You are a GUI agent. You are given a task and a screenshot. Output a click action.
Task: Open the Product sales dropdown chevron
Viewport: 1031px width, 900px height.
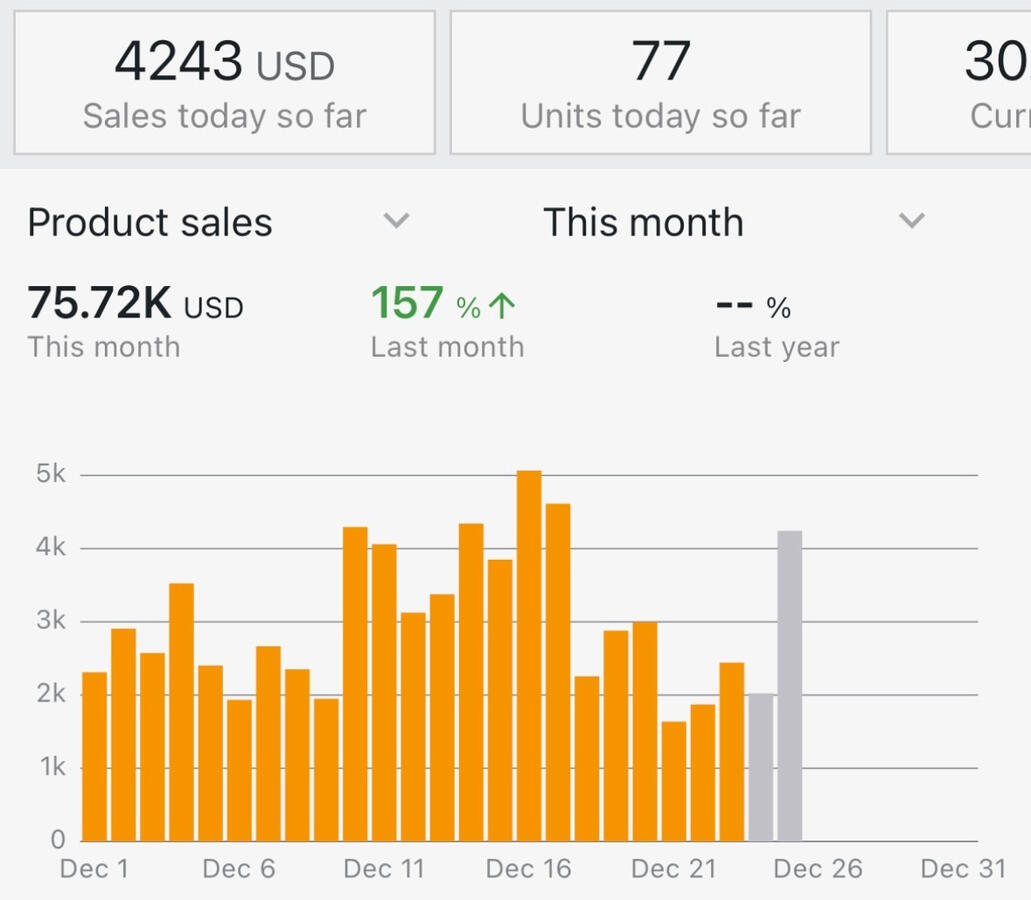[396, 221]
